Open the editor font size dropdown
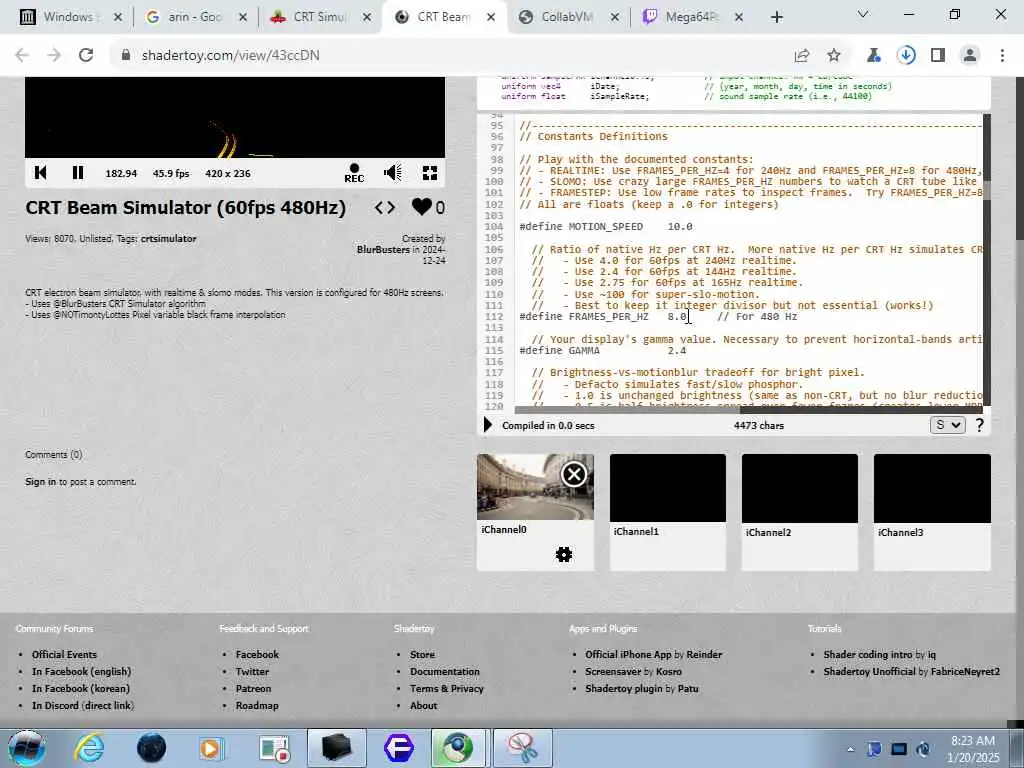 click(948, 425)
